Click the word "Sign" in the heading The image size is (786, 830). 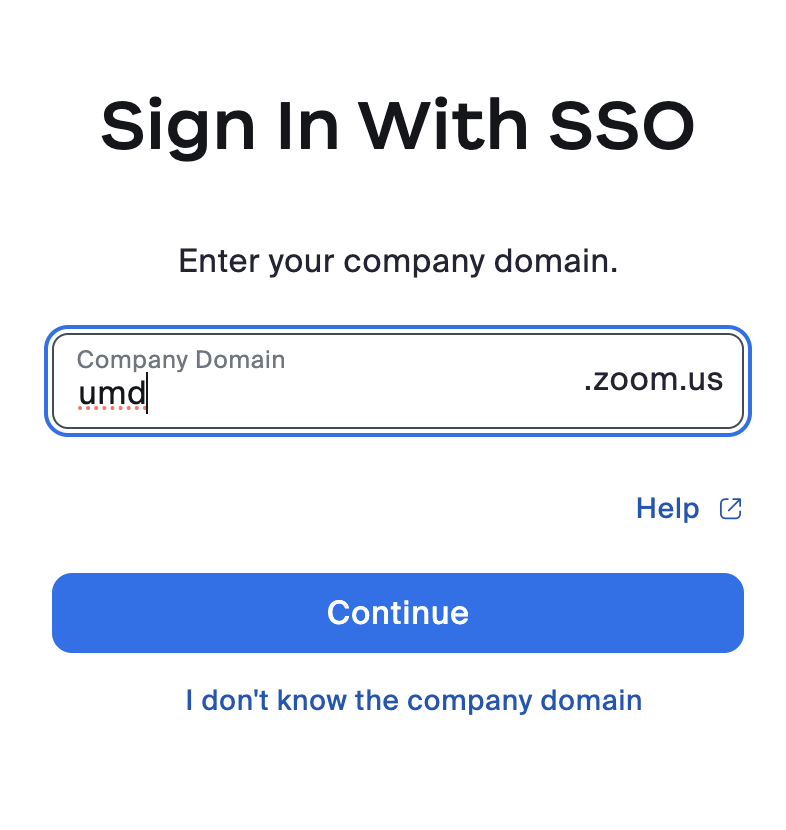tap(178, 129)
